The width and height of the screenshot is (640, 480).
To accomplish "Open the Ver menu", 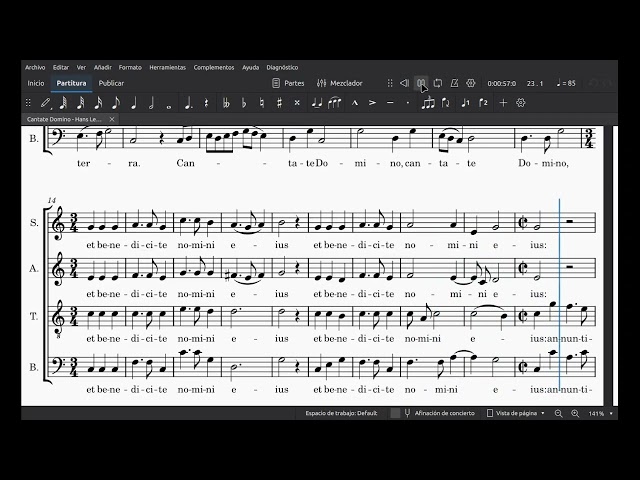I will pos(82,67).
